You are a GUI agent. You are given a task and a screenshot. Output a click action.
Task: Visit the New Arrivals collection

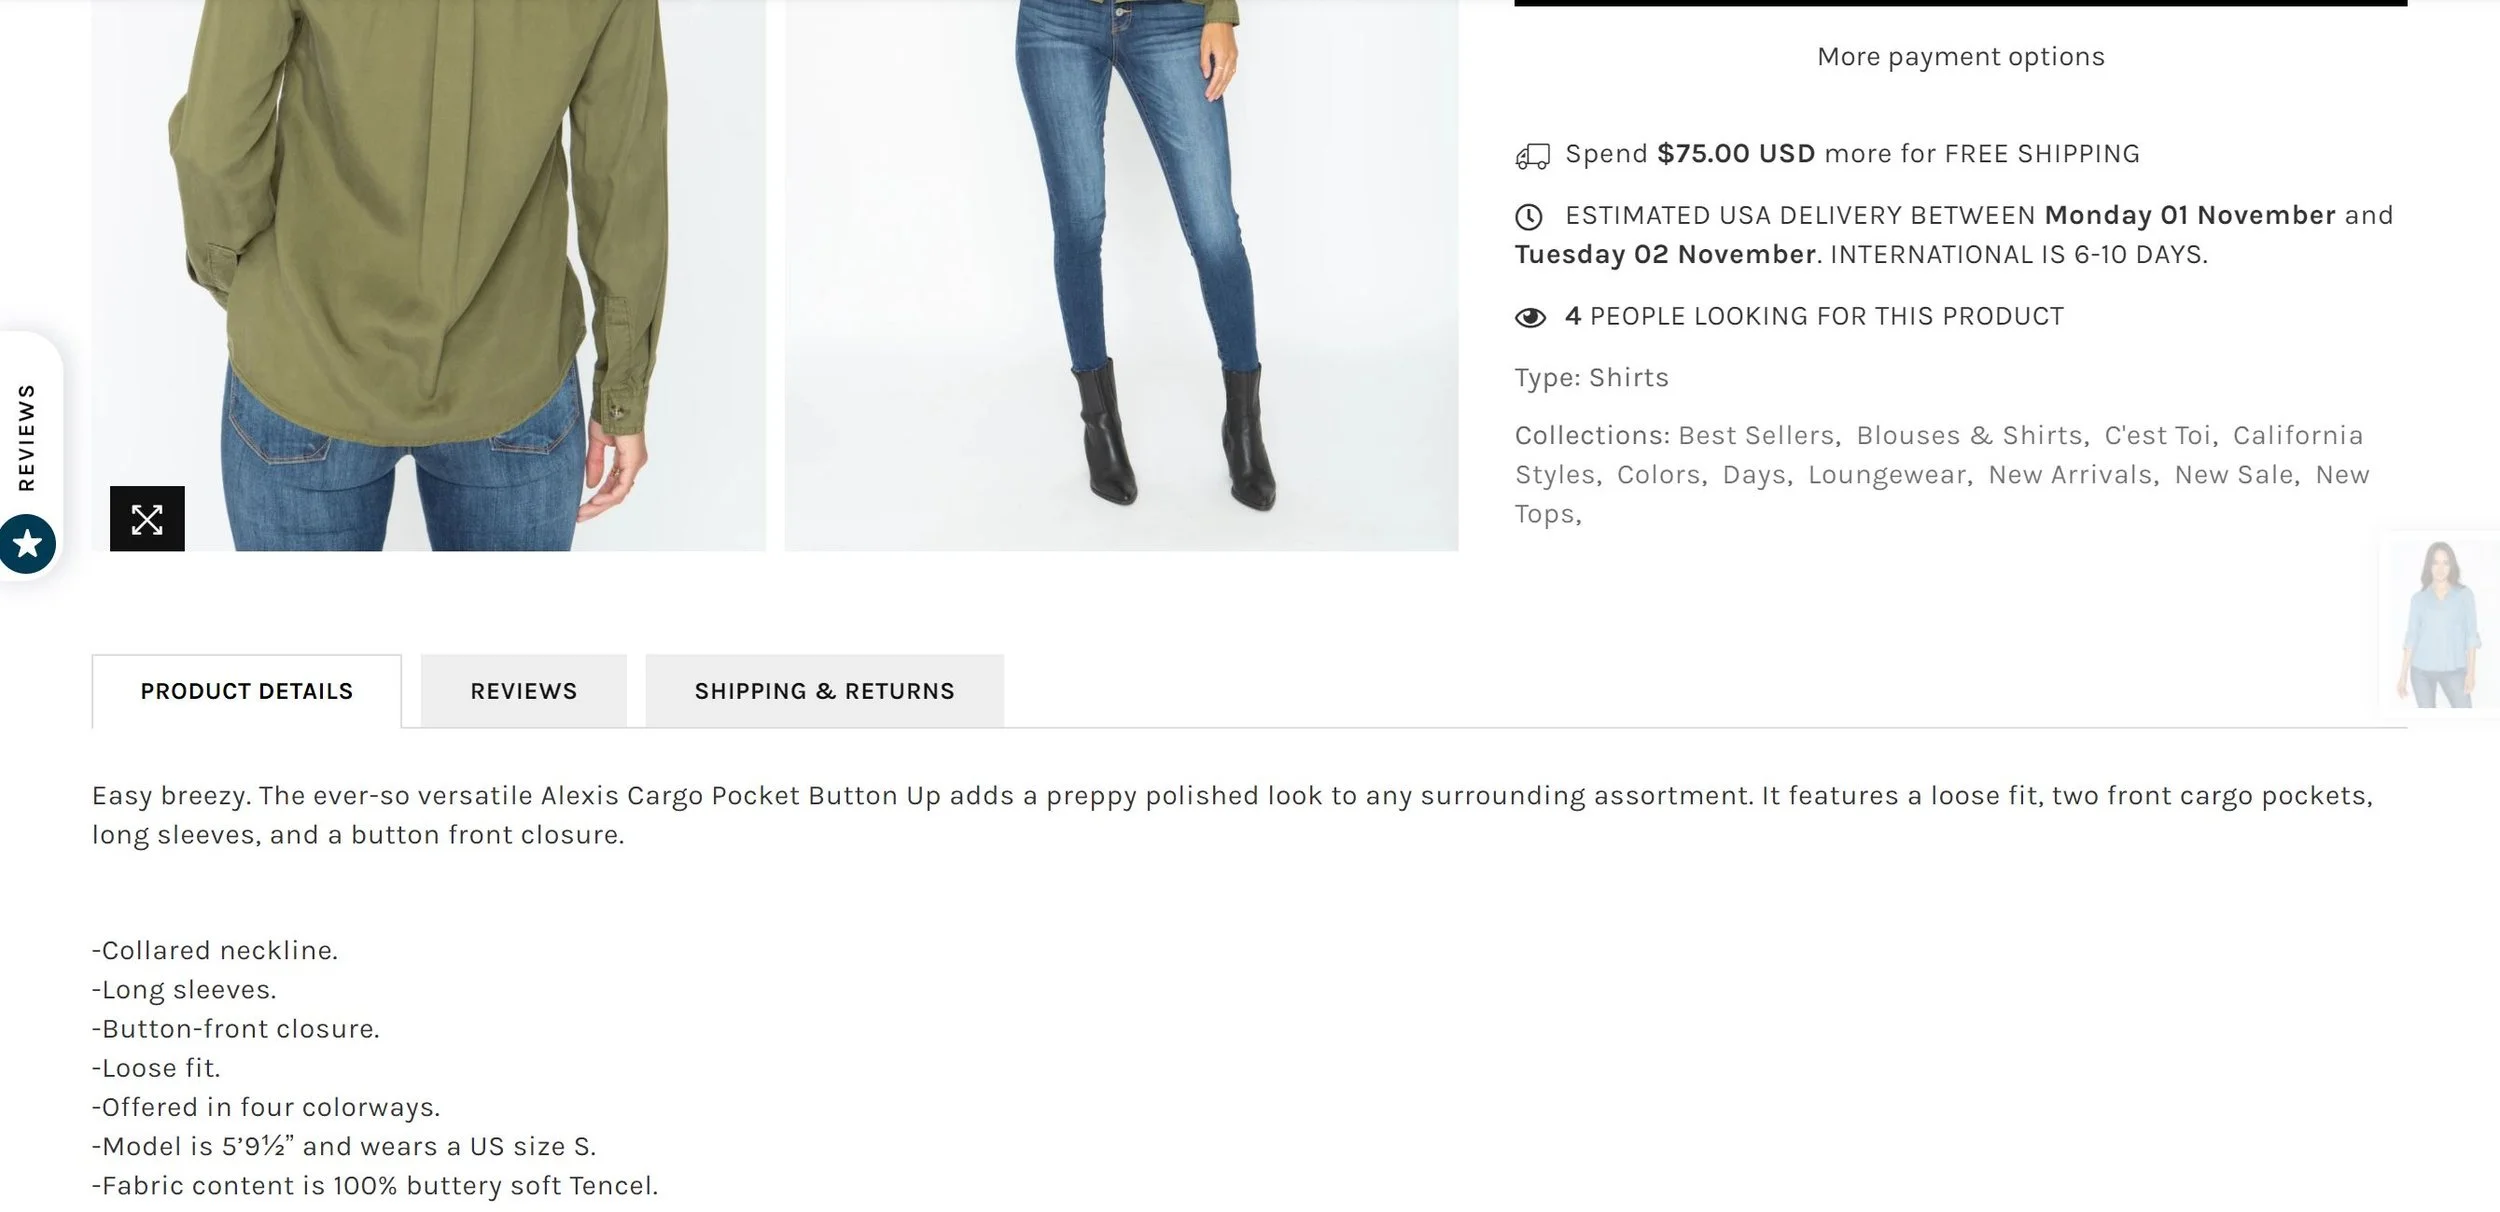pyautogui.click(x=2070, y=474)
